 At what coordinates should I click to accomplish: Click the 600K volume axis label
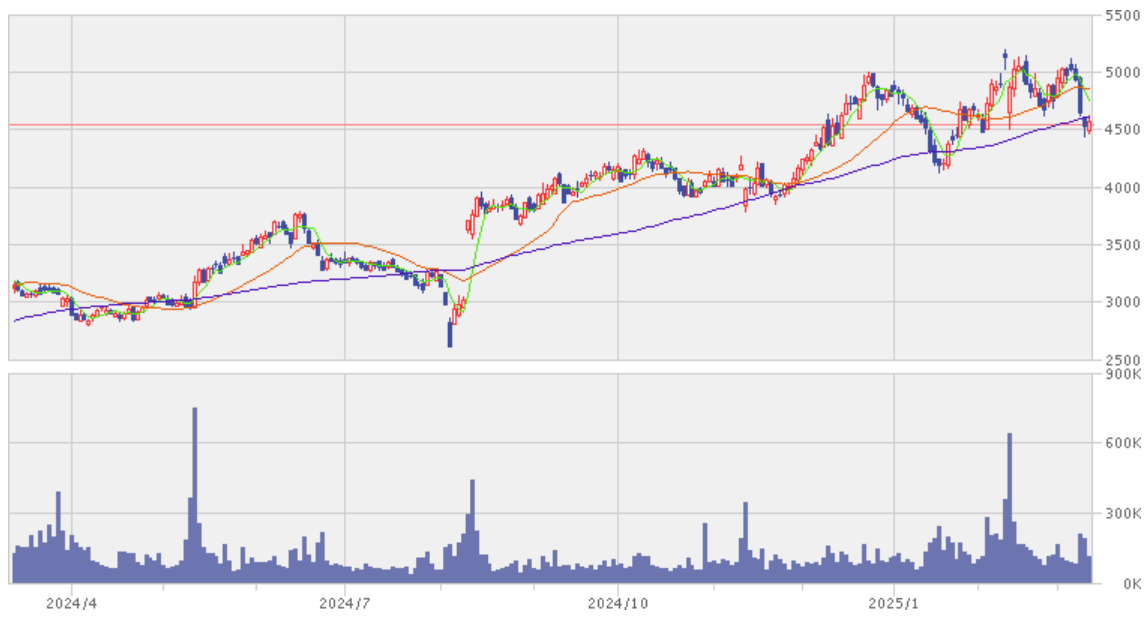[1123, 443]
